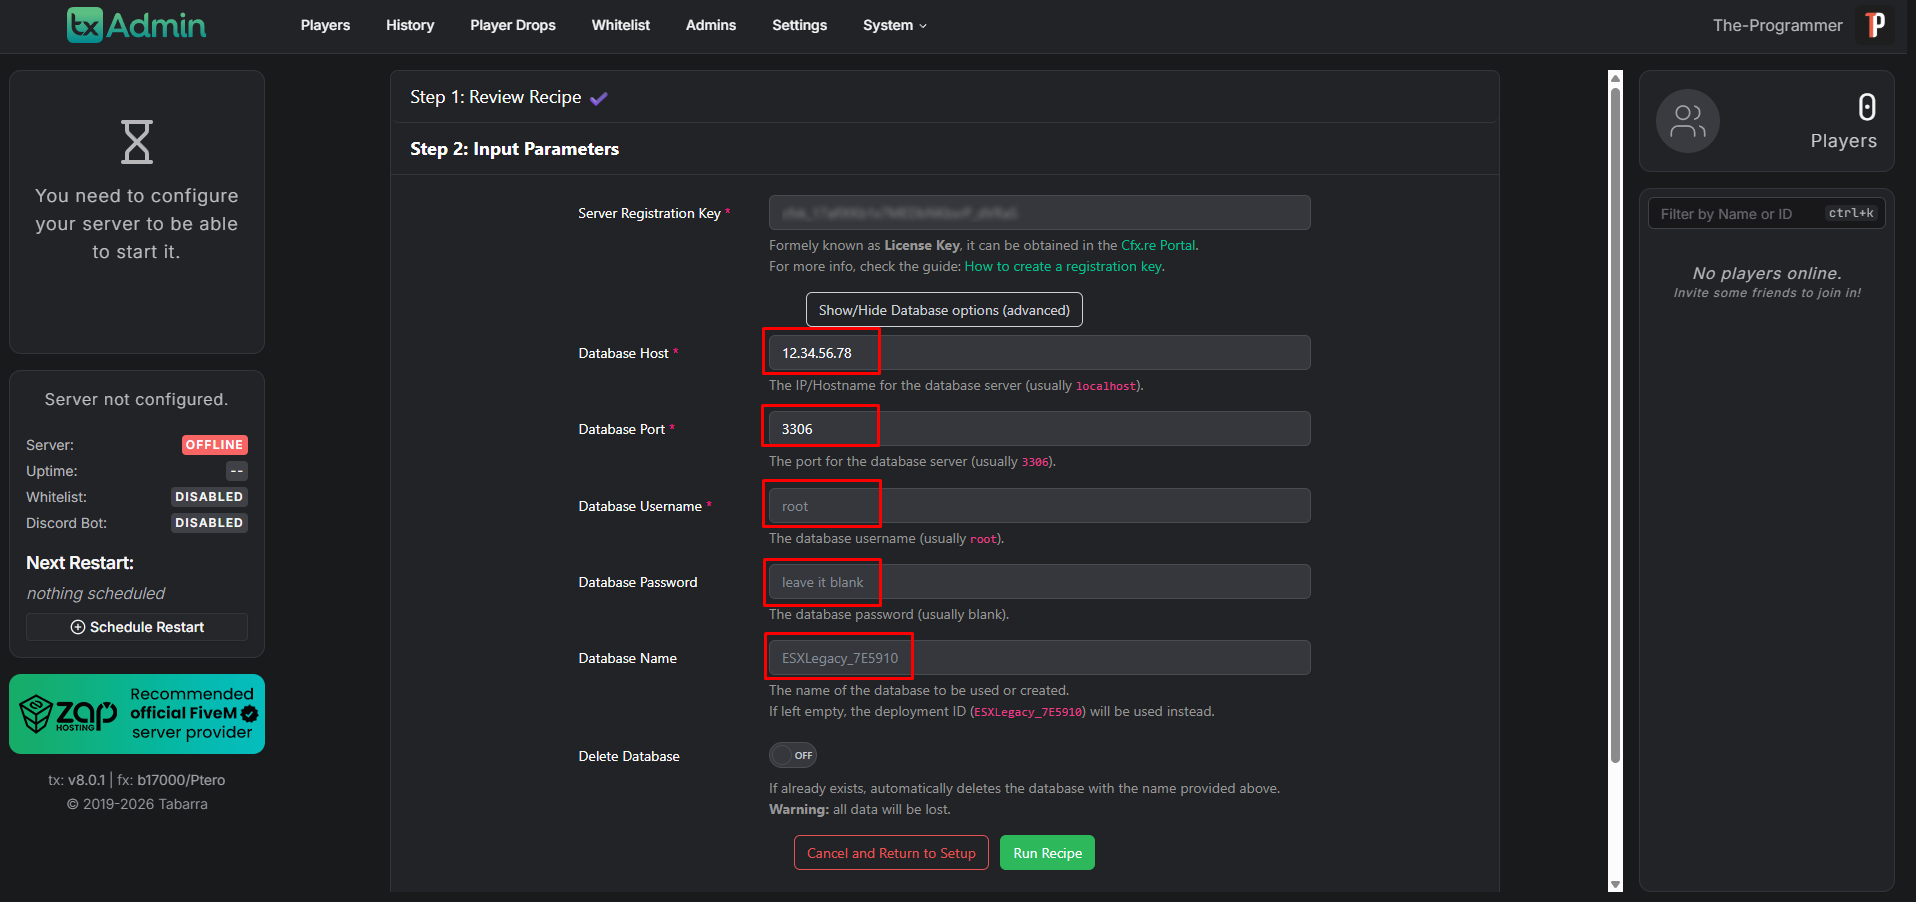This screenshot has width=1916, height=902.
Task: Collapse Step 1: Review Recipe header
Action: [x=495, y=97]
